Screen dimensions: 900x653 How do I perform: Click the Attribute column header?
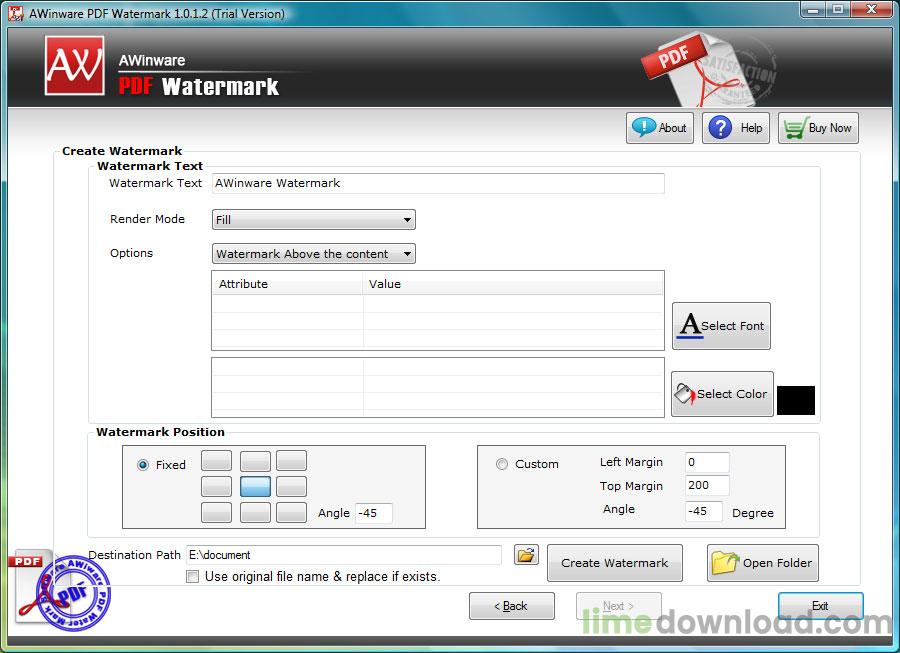coord(287,283)
